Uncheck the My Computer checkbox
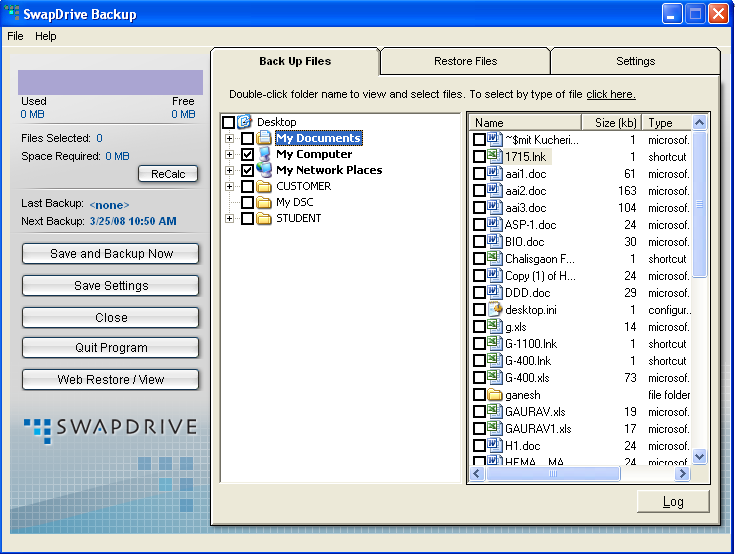Screen dimensions: 735x554 click(248, 154)
